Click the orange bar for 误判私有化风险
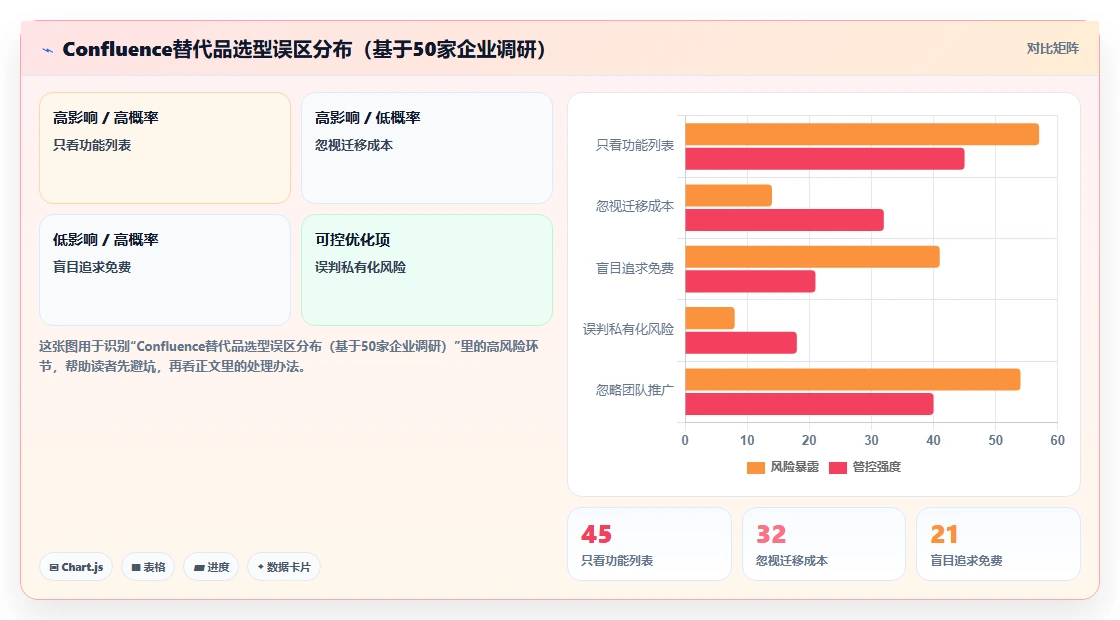The height and width of the screenshot is (620, 1120). pos(710,319)
